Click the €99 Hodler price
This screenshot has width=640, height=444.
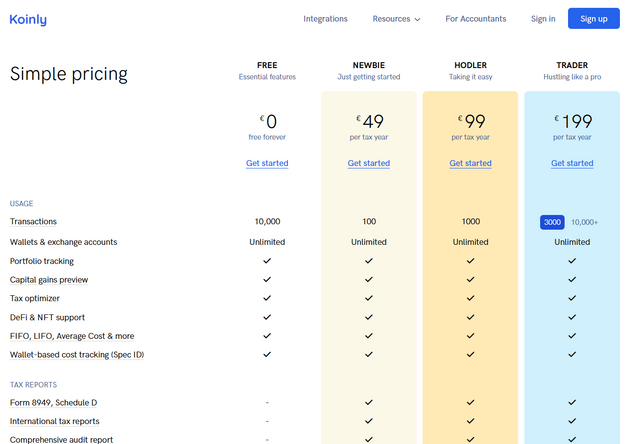(471, 121)
